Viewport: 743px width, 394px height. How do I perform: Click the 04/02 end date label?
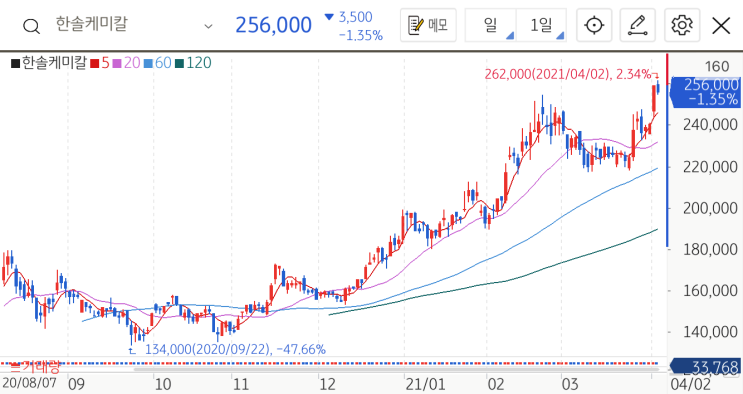(x=690, y=384)
